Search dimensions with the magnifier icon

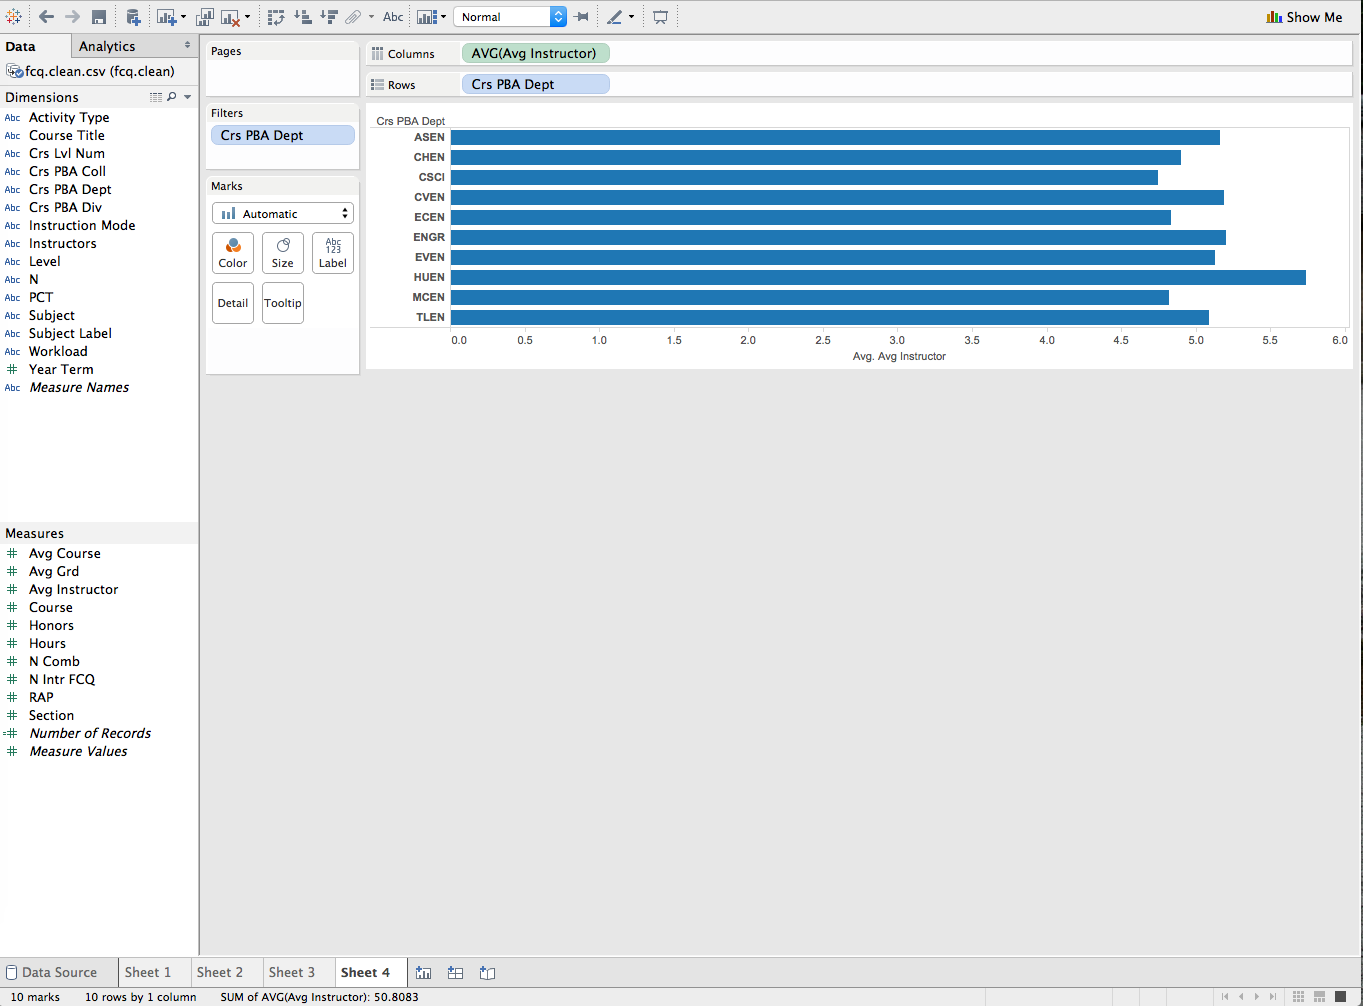[172, 97]
